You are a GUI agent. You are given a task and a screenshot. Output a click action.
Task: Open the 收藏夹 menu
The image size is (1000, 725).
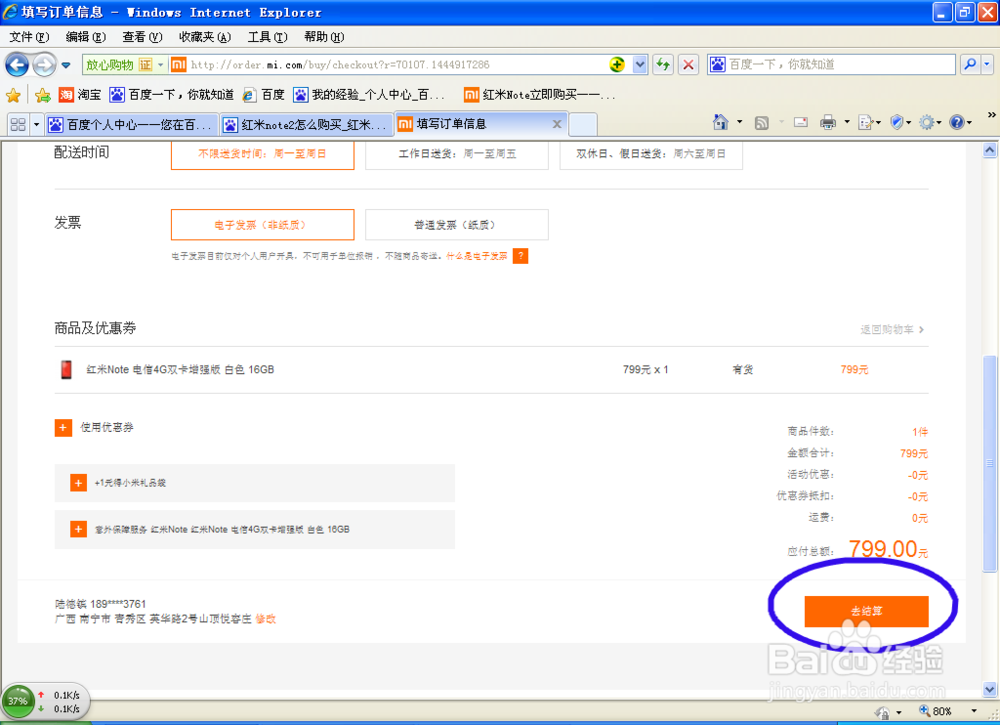[x=205, y=37]
